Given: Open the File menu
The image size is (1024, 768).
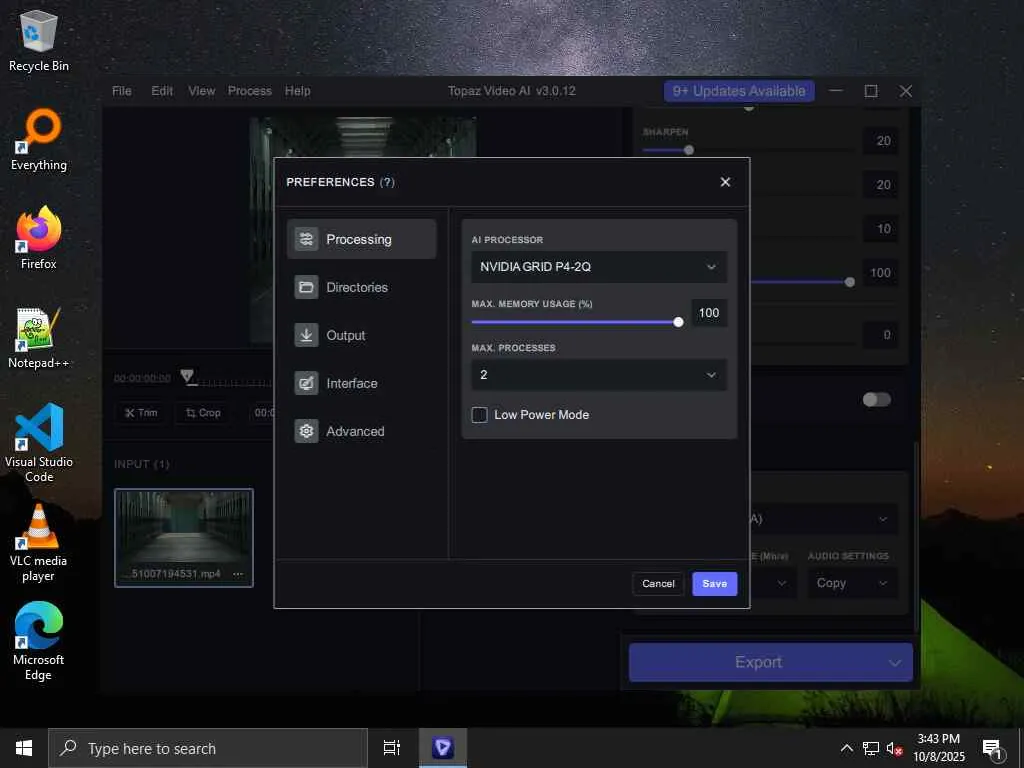Looking at the screenshot, I should click(121, 91).
